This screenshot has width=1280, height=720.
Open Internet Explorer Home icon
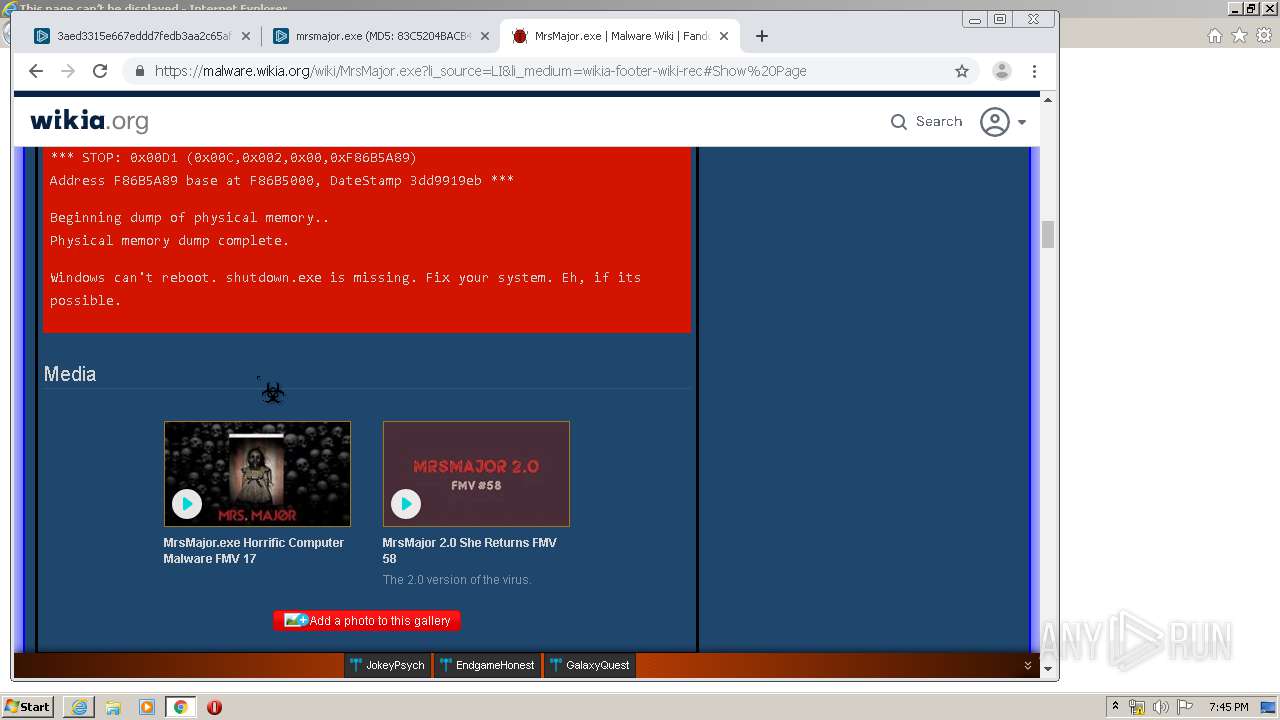[1215, 36]
